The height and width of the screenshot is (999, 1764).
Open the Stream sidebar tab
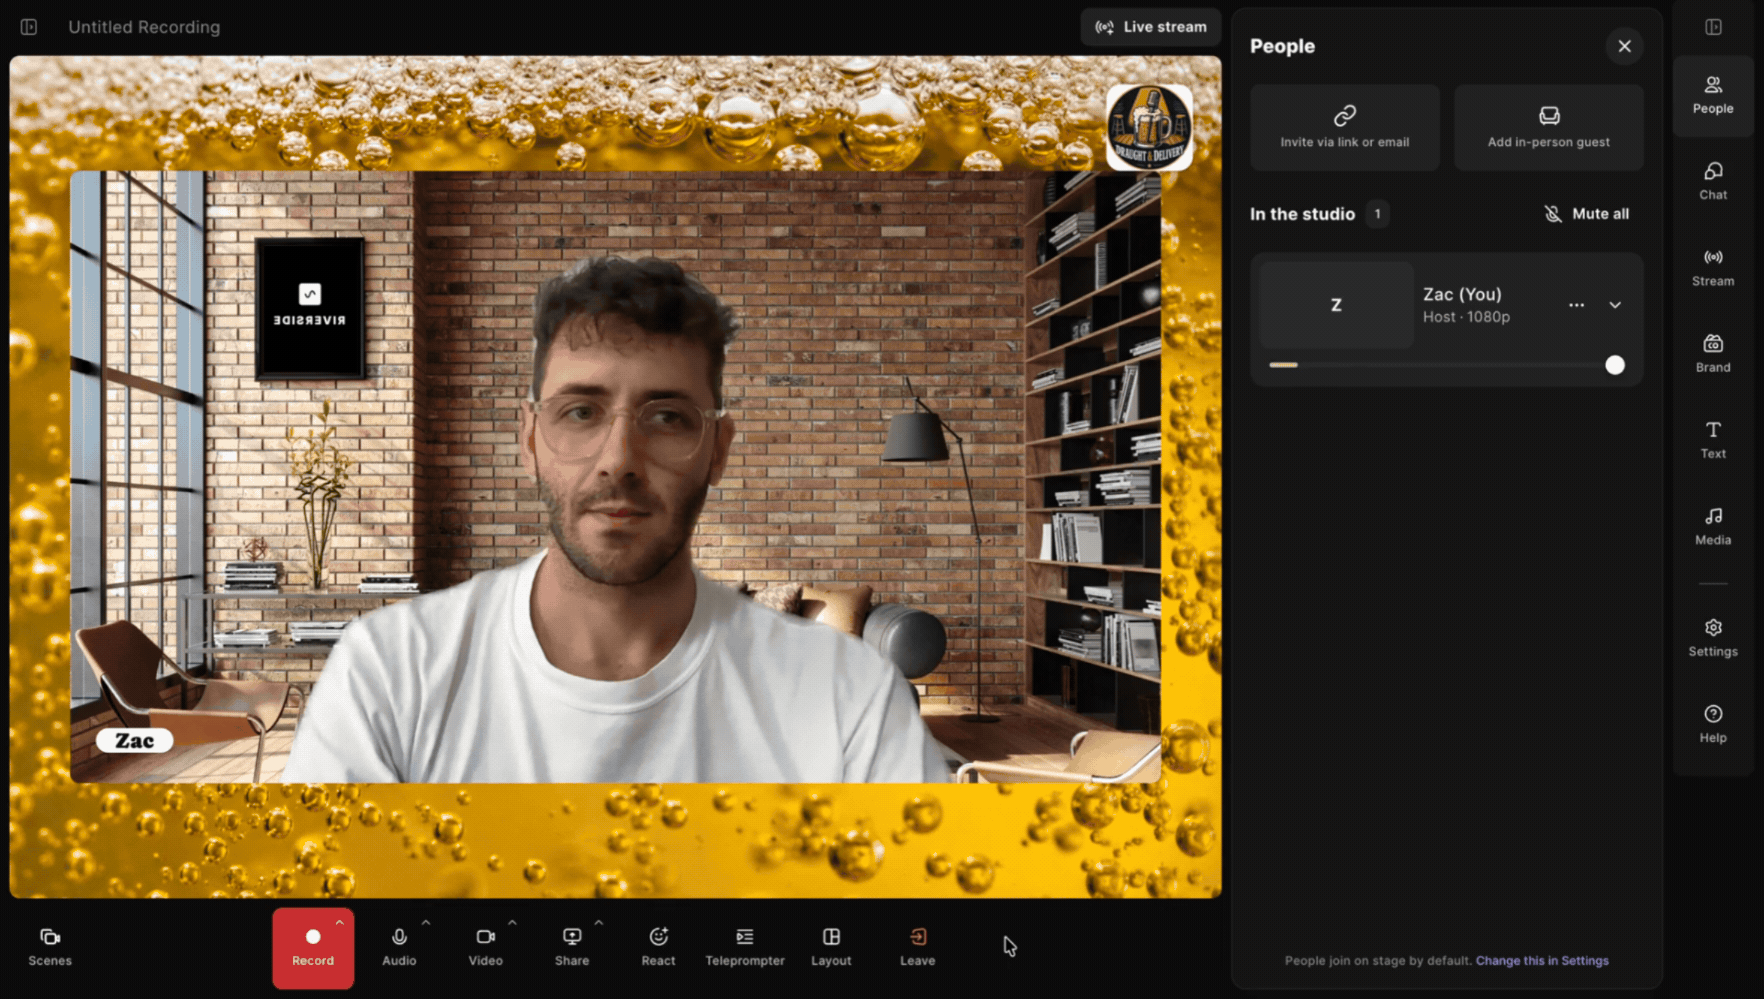[x=1712, y=268]
